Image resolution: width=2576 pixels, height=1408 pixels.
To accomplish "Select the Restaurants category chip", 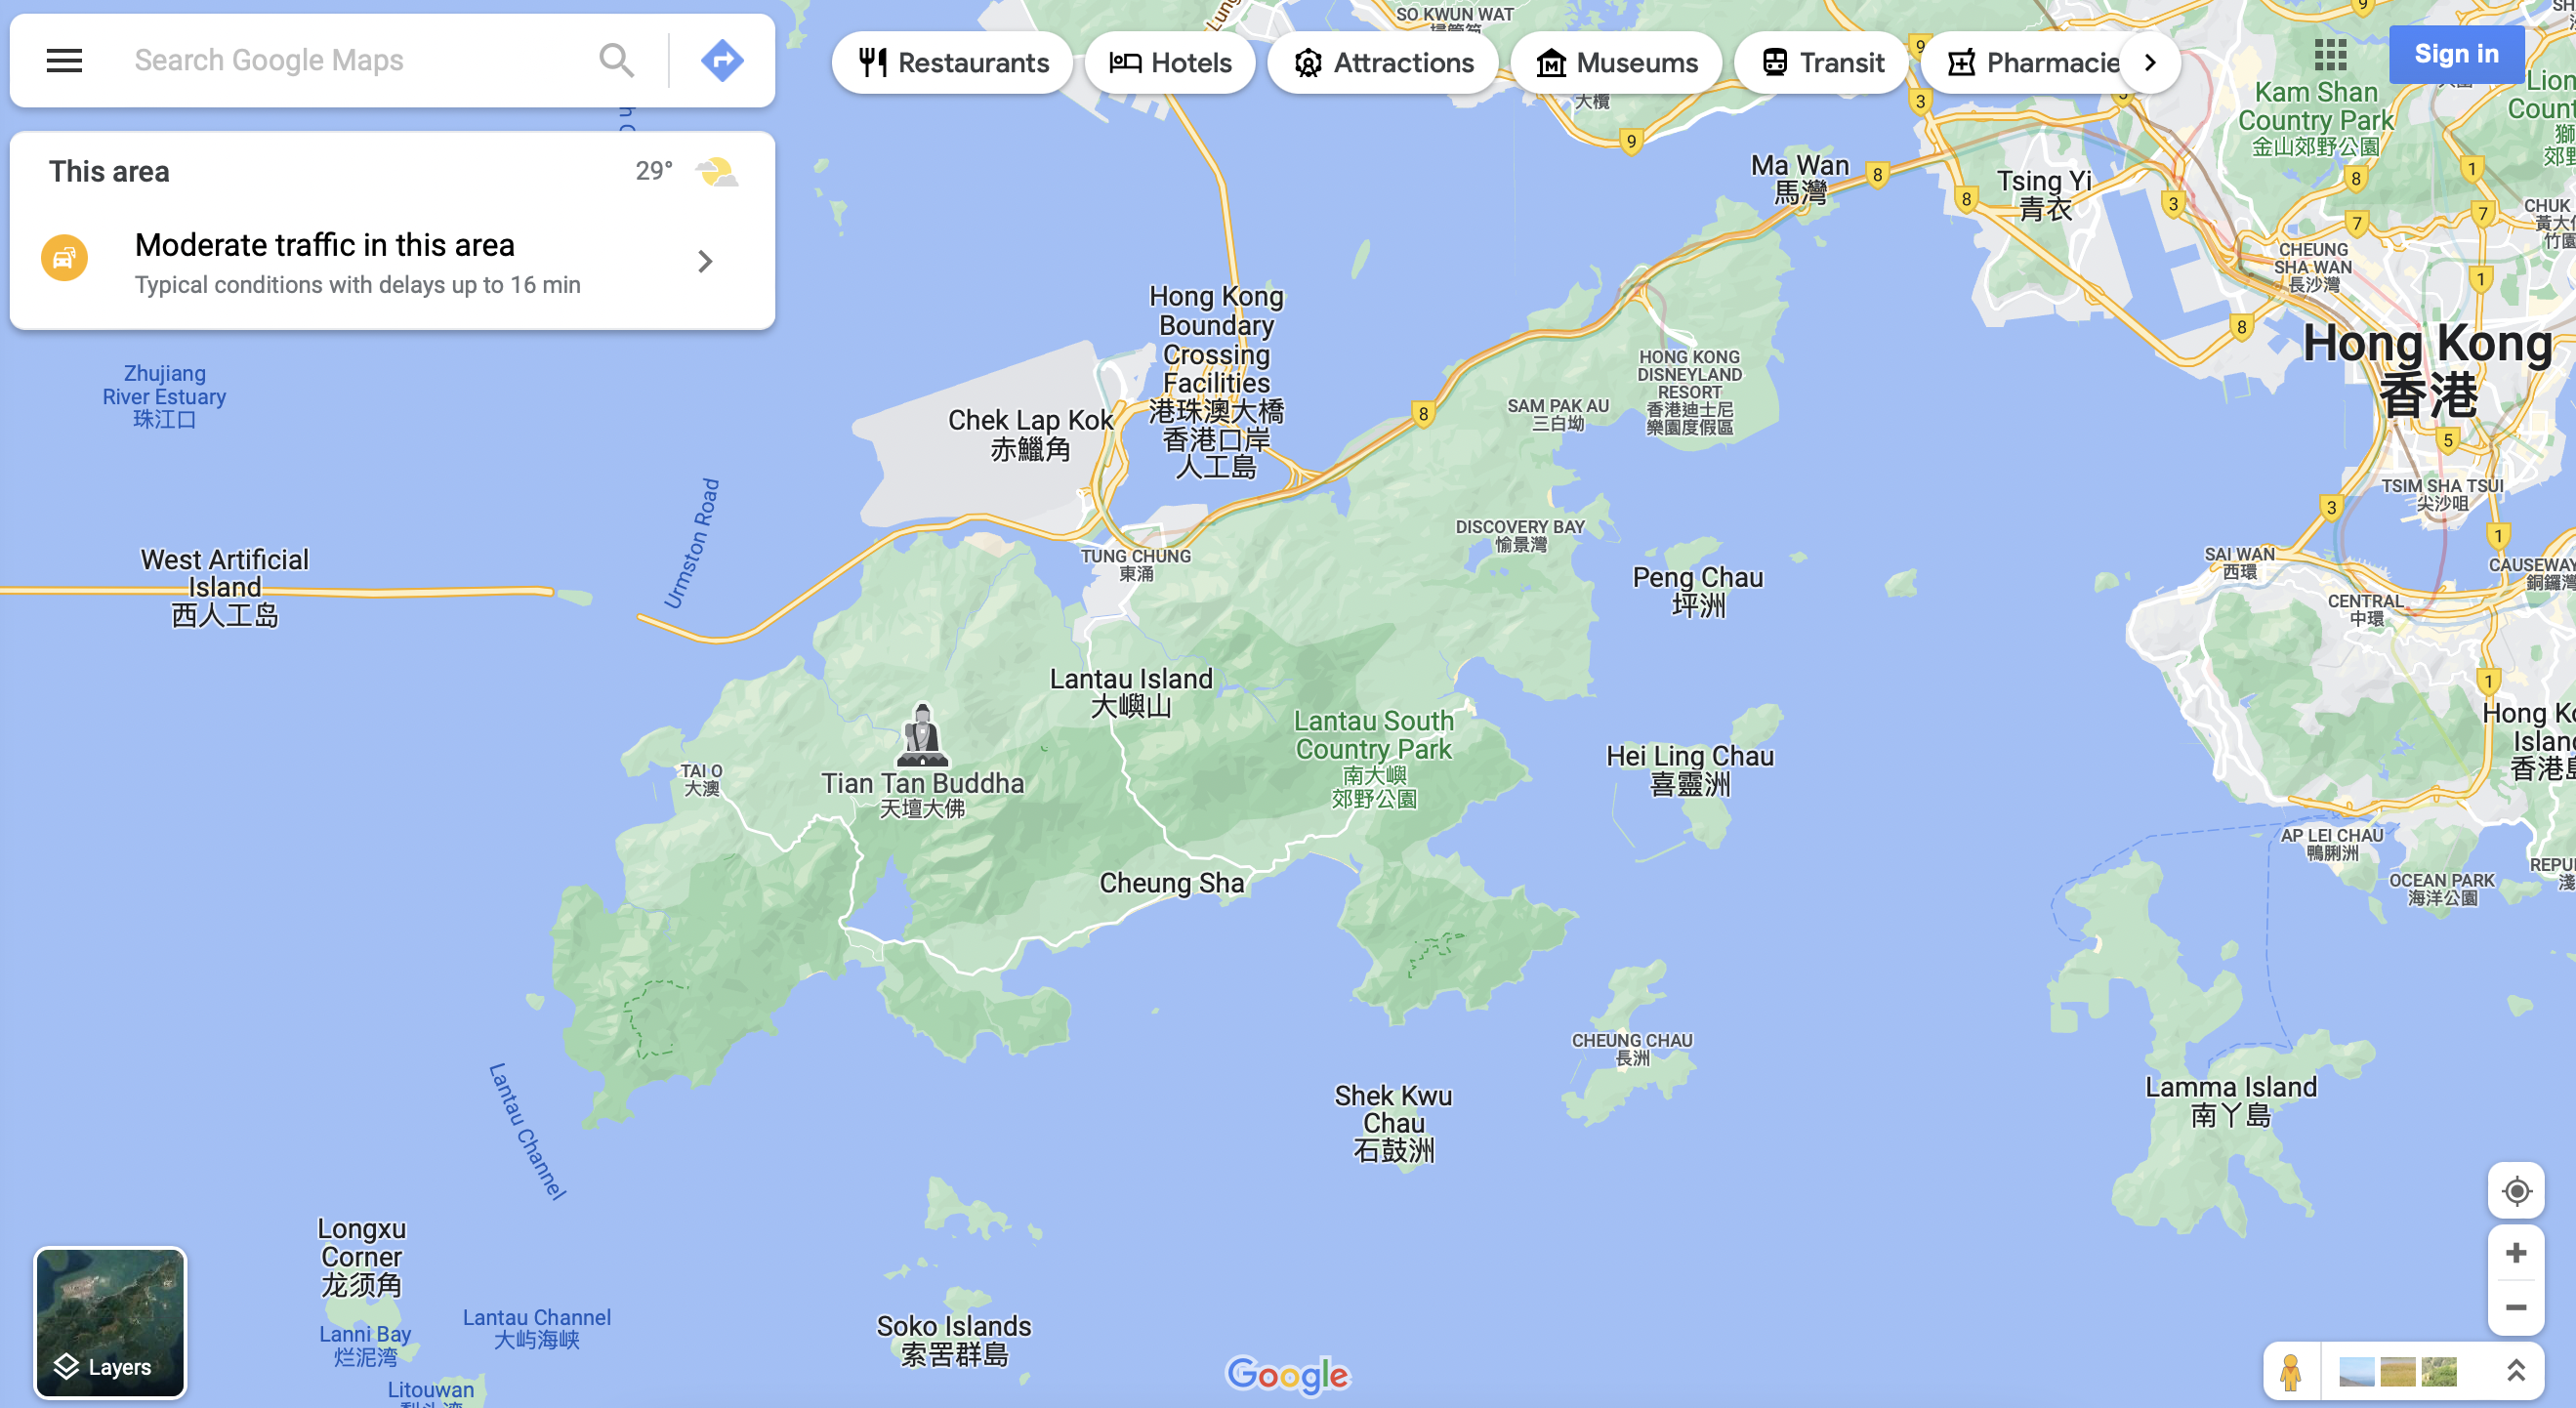I will 953,62.
